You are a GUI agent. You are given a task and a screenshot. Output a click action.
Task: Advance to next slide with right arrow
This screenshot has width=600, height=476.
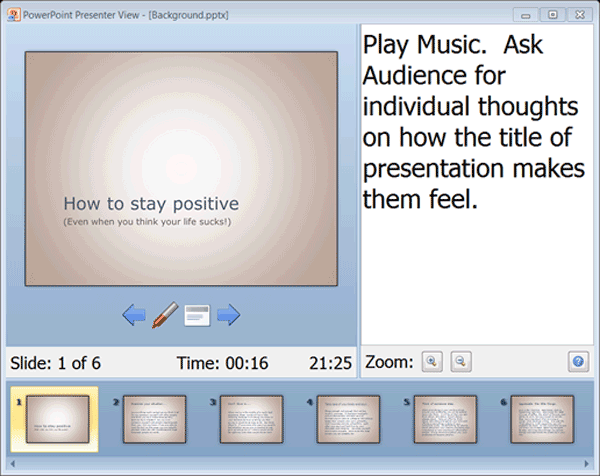[x=229, y=315]
